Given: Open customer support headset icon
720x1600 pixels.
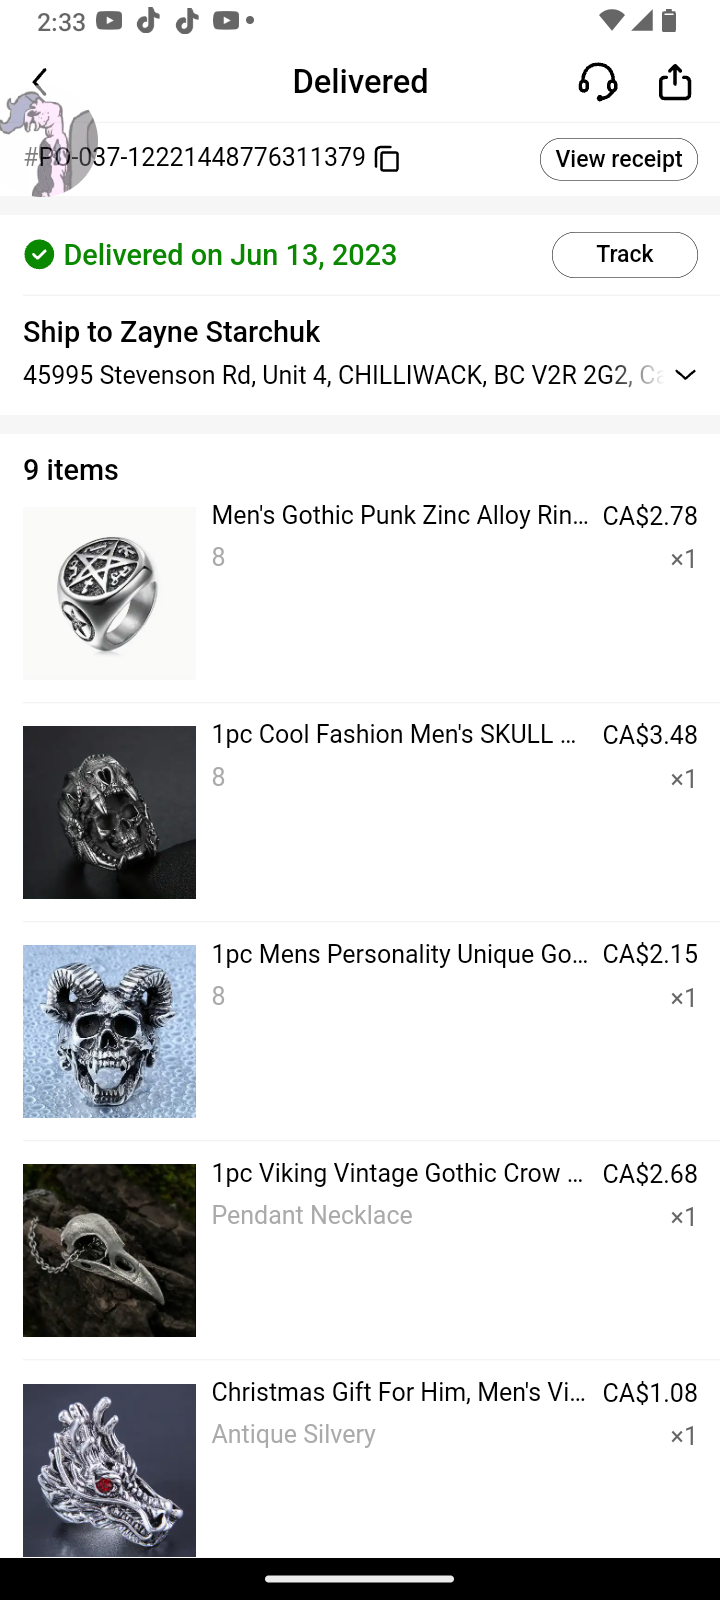Looking at the screenshot, I should (598, 82).
